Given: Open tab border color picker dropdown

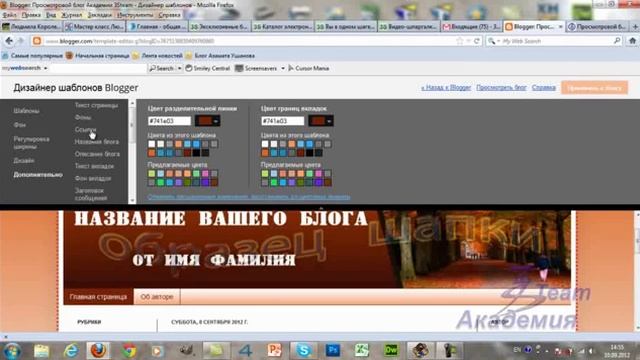Looking at the screenshot, I should 321,121.
